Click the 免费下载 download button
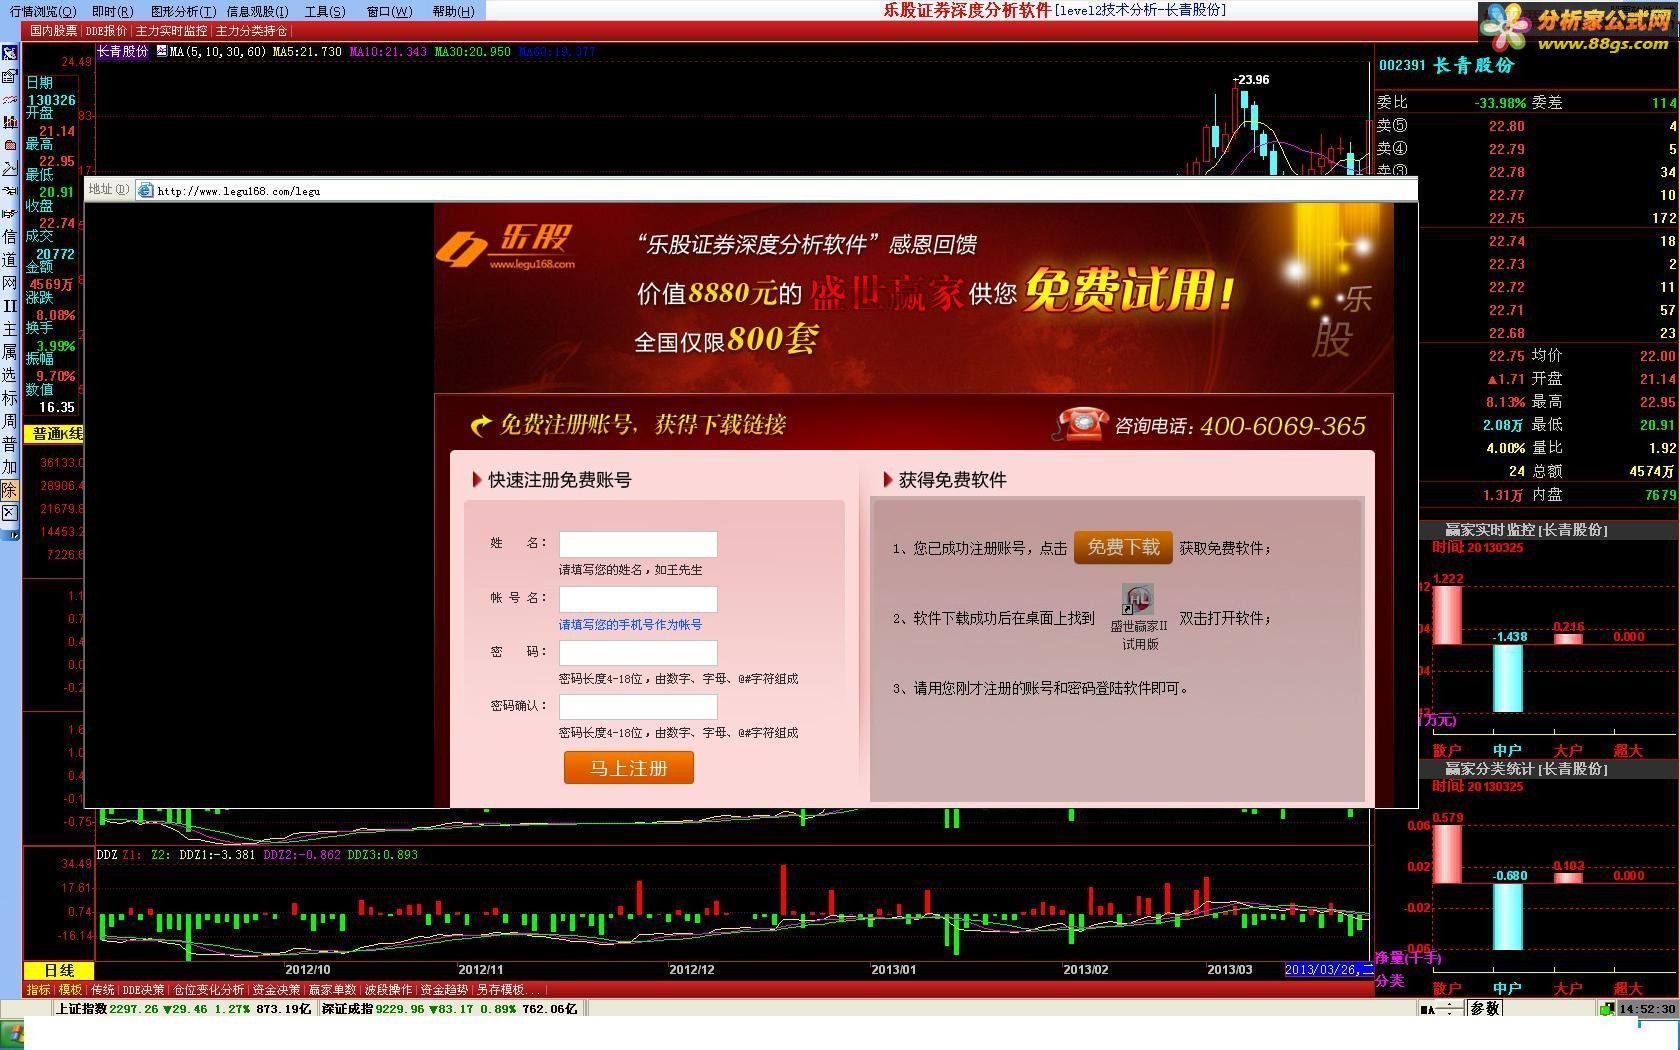 click(x=1123, y=547)
